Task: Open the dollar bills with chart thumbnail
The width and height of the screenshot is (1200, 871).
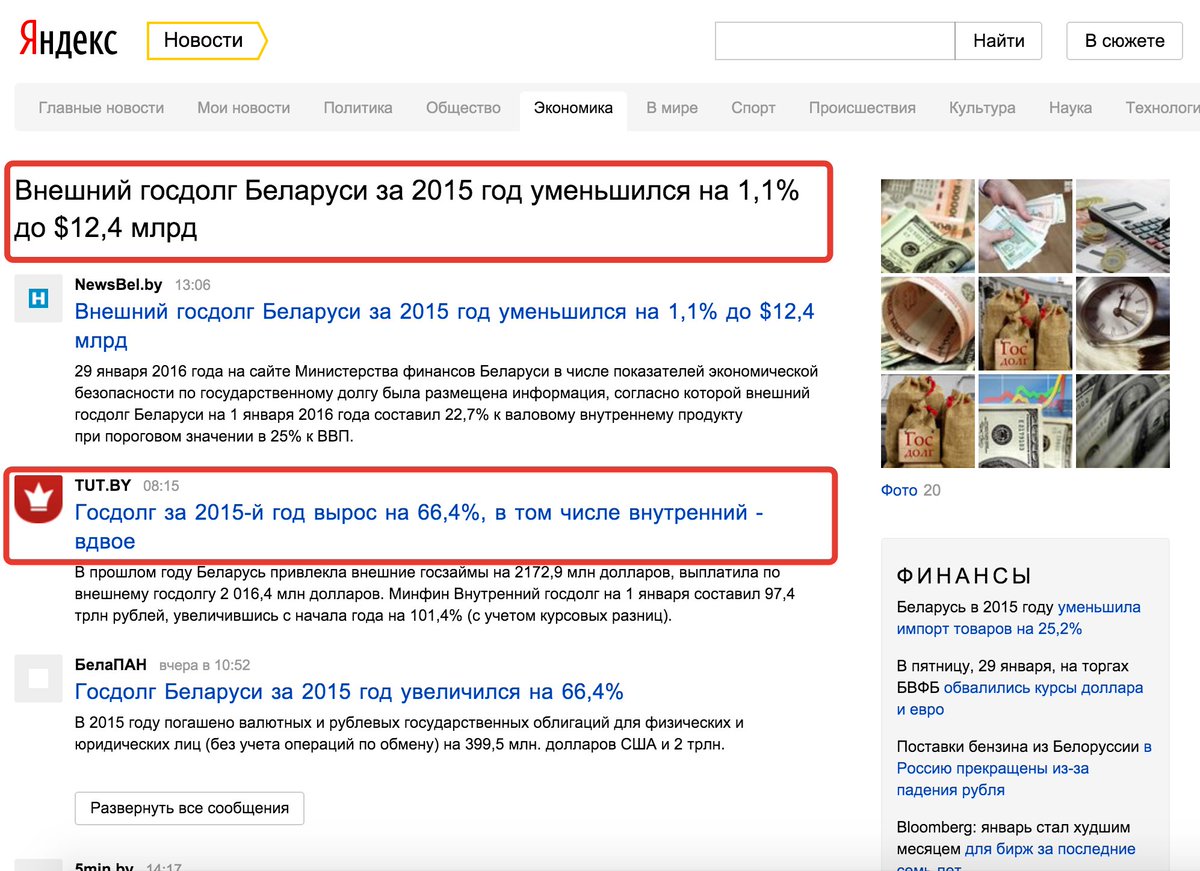Action: tap(1025, 420)
